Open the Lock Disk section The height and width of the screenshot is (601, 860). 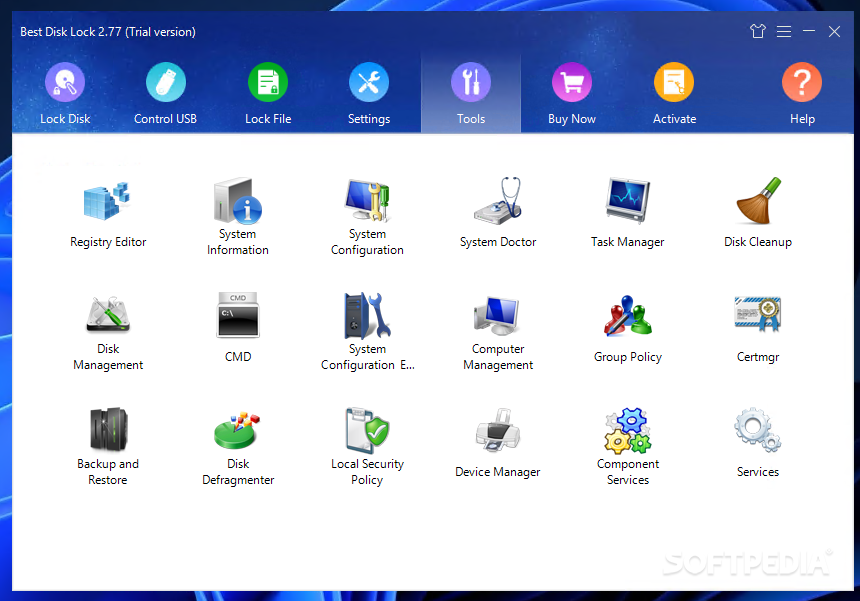pyautogui.click(x=65, y=94)
